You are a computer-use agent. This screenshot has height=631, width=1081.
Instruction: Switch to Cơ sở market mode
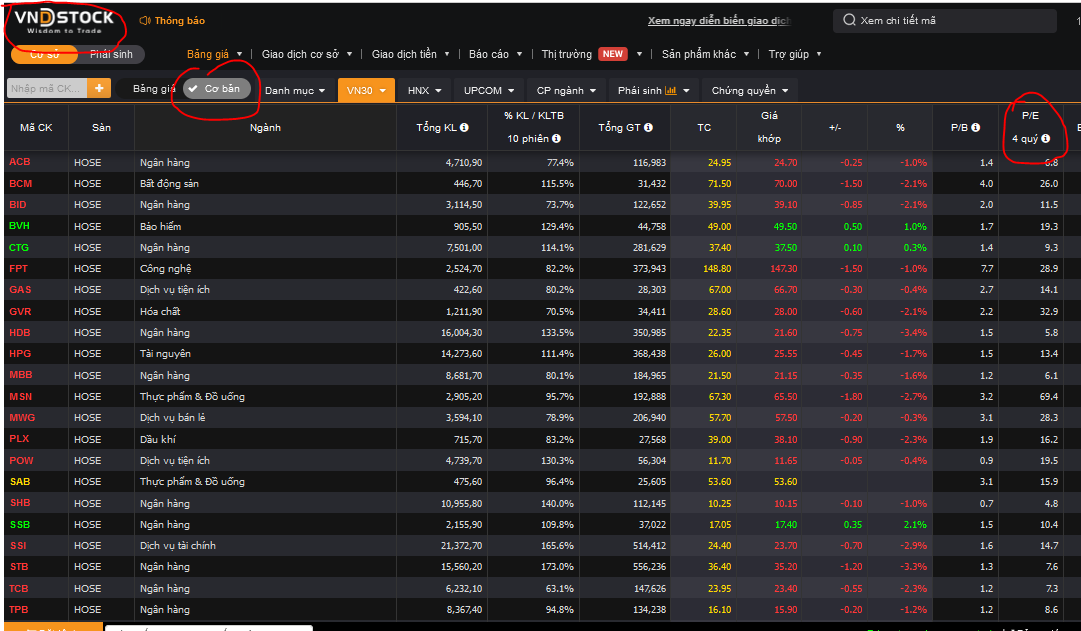(x=44, y=54)
